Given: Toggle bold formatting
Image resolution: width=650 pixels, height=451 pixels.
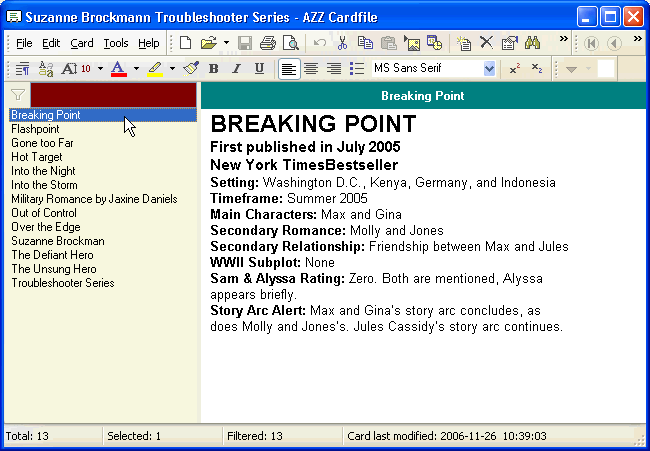Looking at the screenshot, I should point(213,68).
